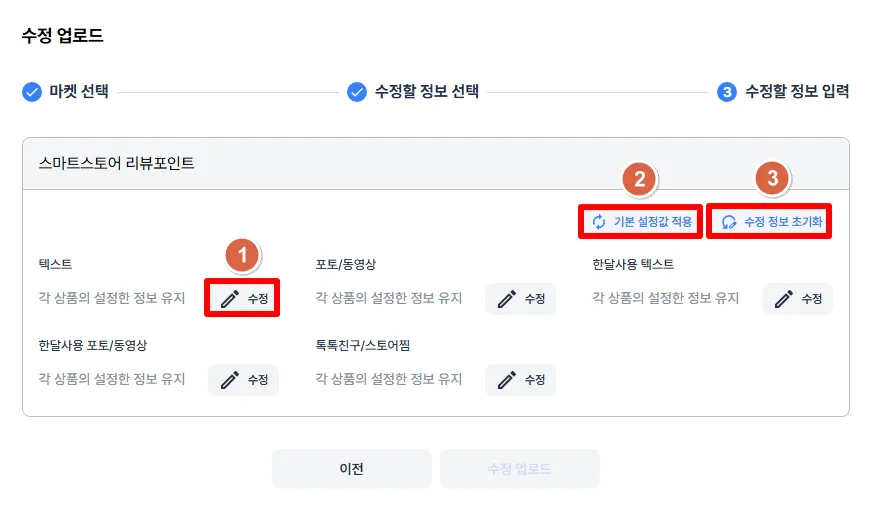The height and width of the screenshot is (510, 874).
Task: Click the pencil icon for 한달사용 포토/동영상
Action: [230, 380]
